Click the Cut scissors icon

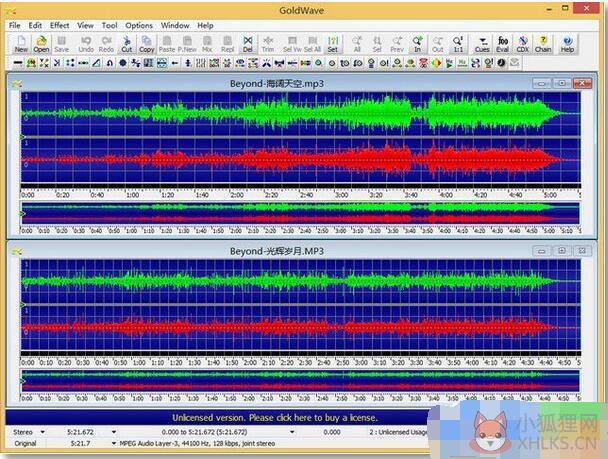click(126, 44)
